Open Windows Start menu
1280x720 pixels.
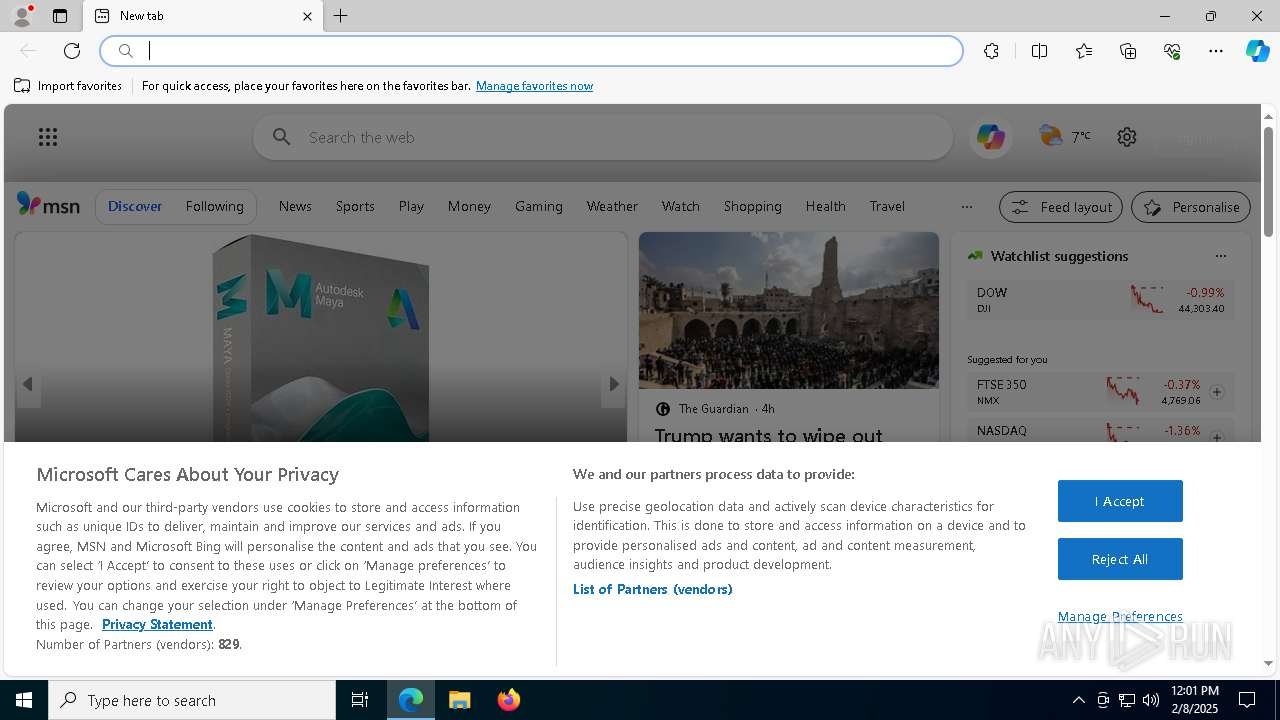24,700
